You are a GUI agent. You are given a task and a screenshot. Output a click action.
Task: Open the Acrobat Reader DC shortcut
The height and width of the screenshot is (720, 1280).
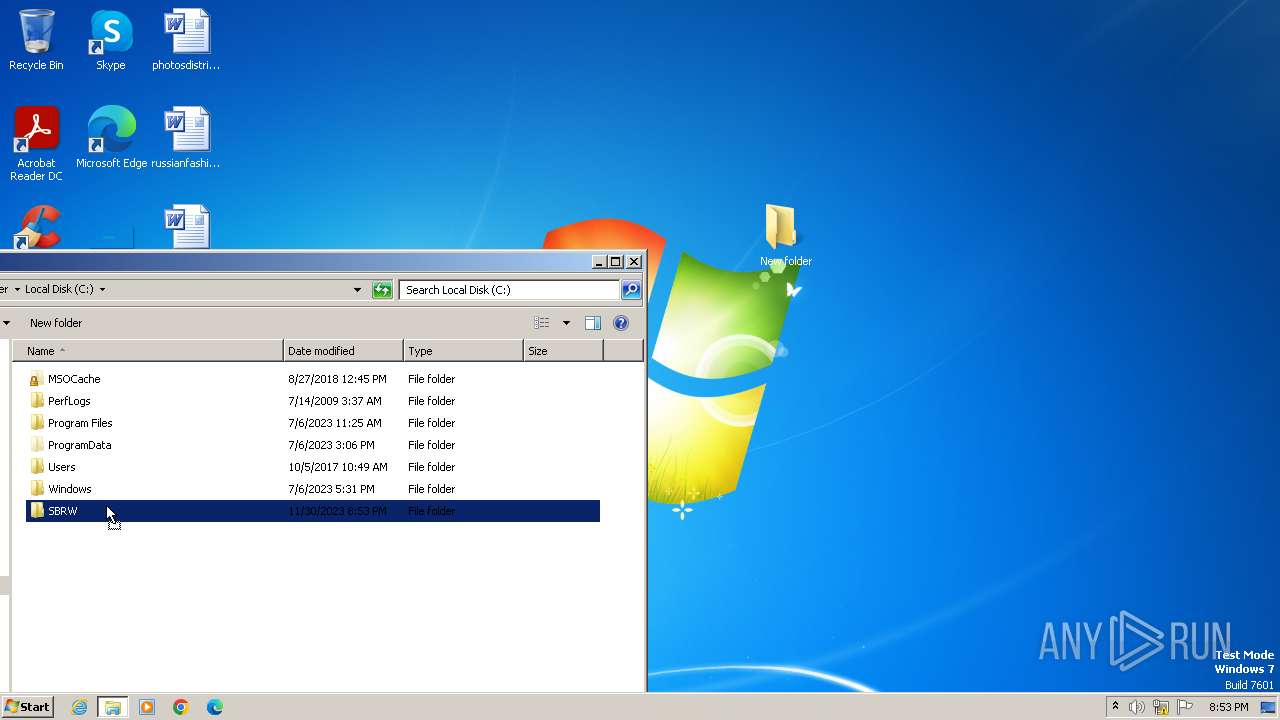click(36, 143)
